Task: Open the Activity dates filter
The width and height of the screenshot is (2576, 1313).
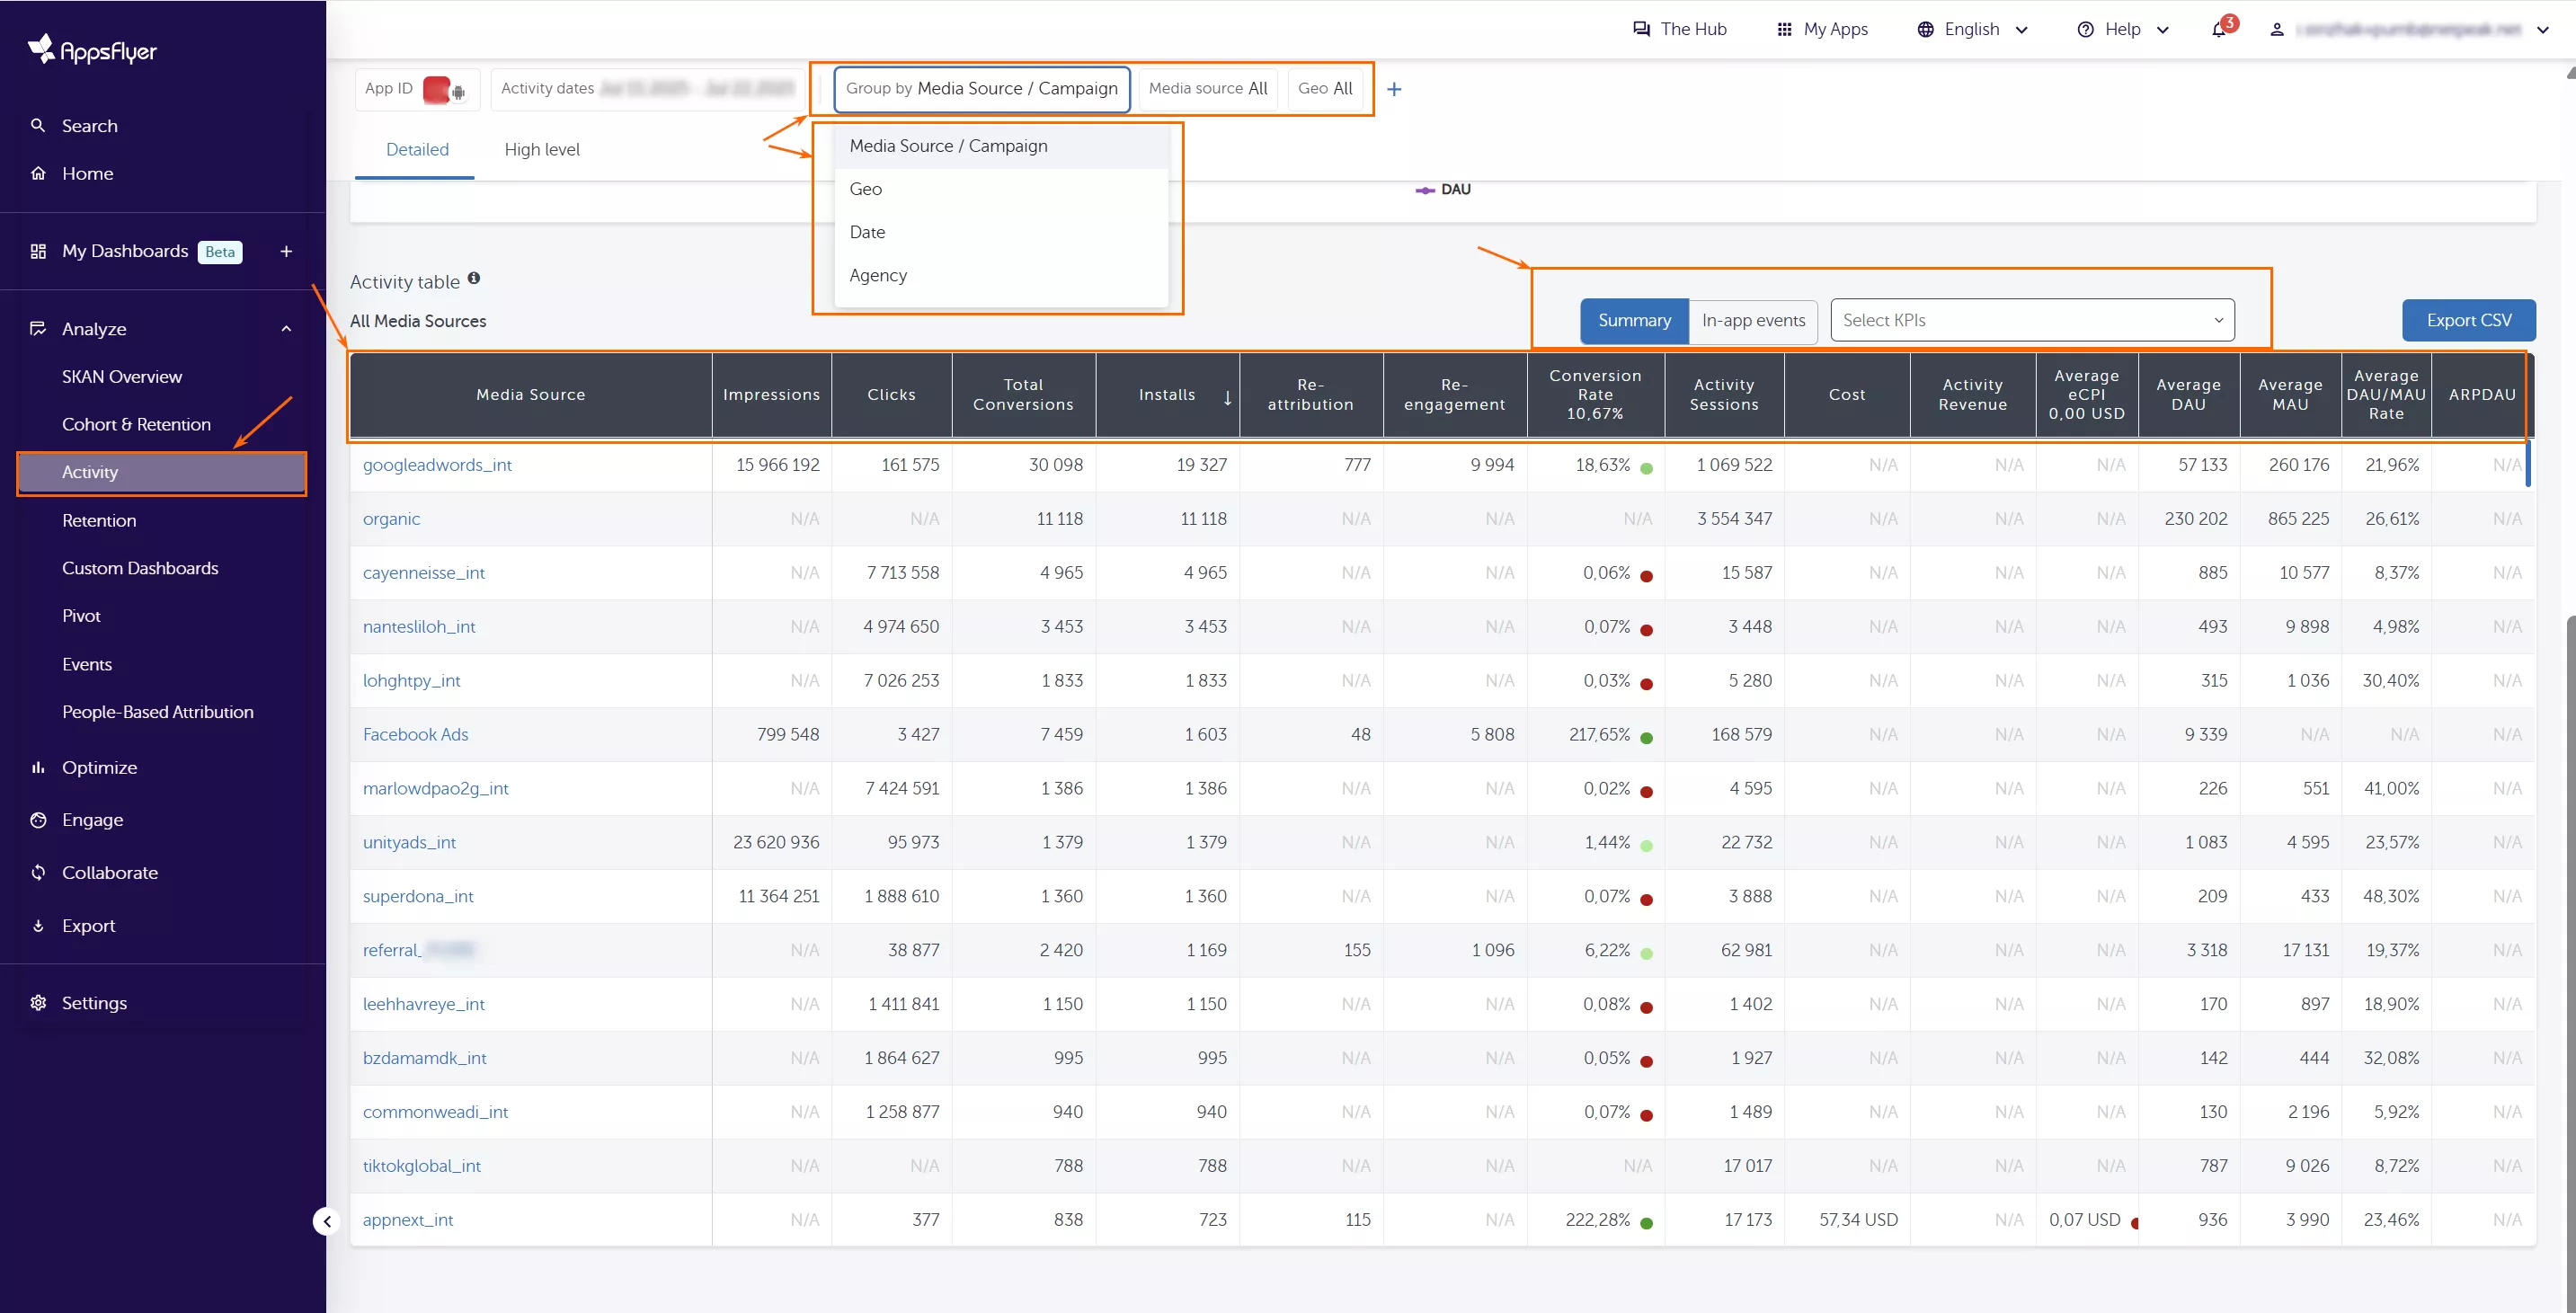Action: [648, 88]
